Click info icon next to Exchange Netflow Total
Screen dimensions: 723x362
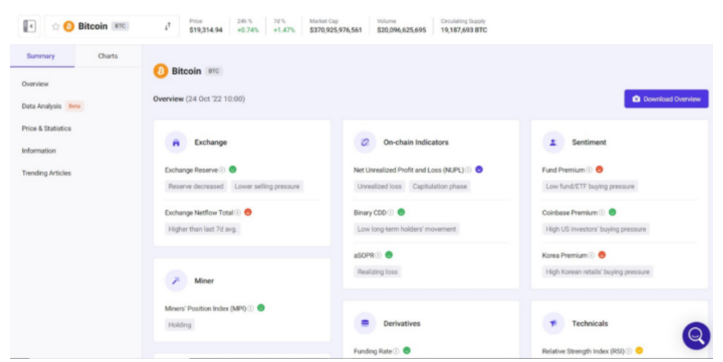[238, 213]
